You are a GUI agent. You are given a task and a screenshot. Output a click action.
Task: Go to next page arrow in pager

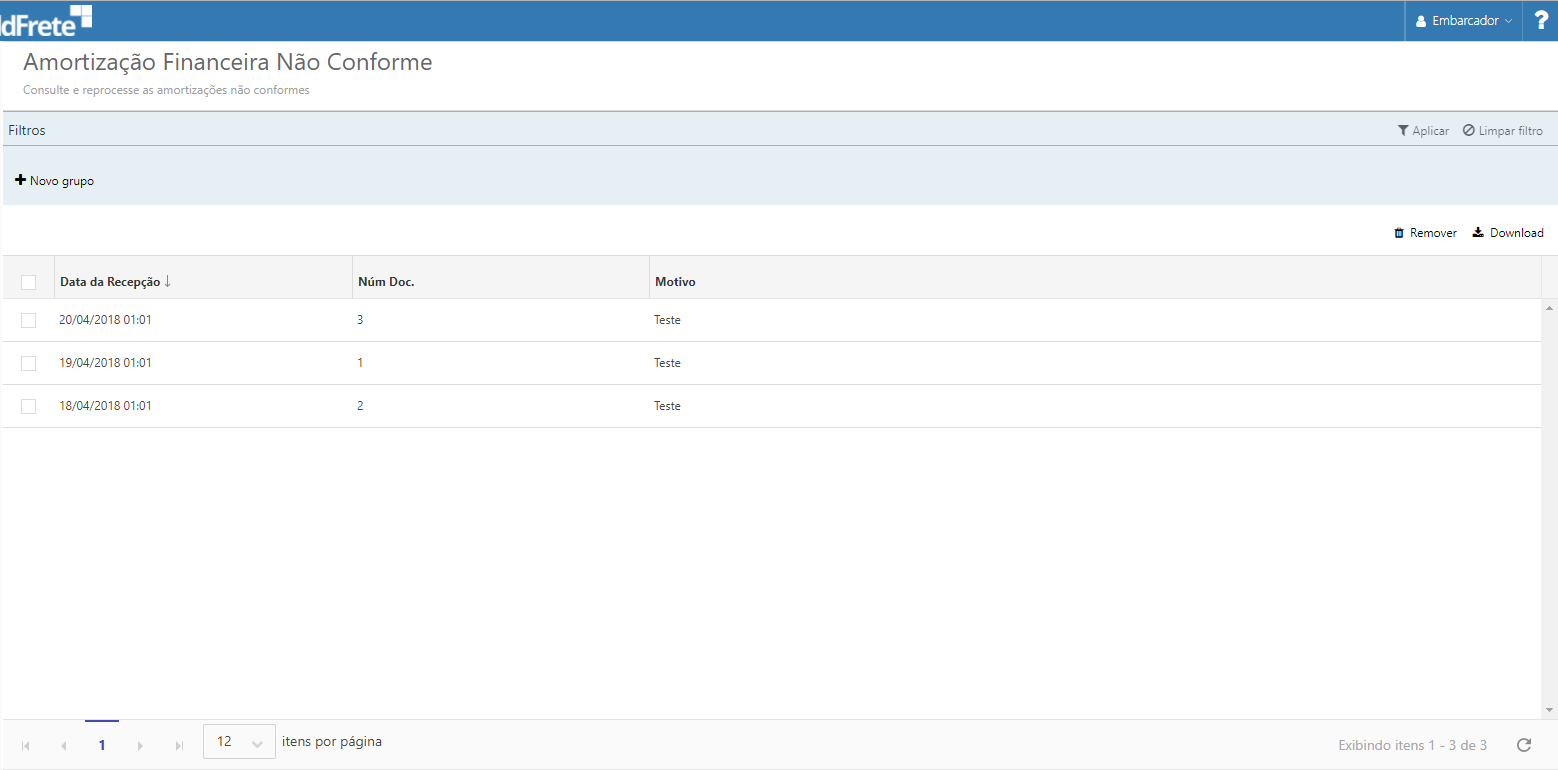(x=140, y=746)
